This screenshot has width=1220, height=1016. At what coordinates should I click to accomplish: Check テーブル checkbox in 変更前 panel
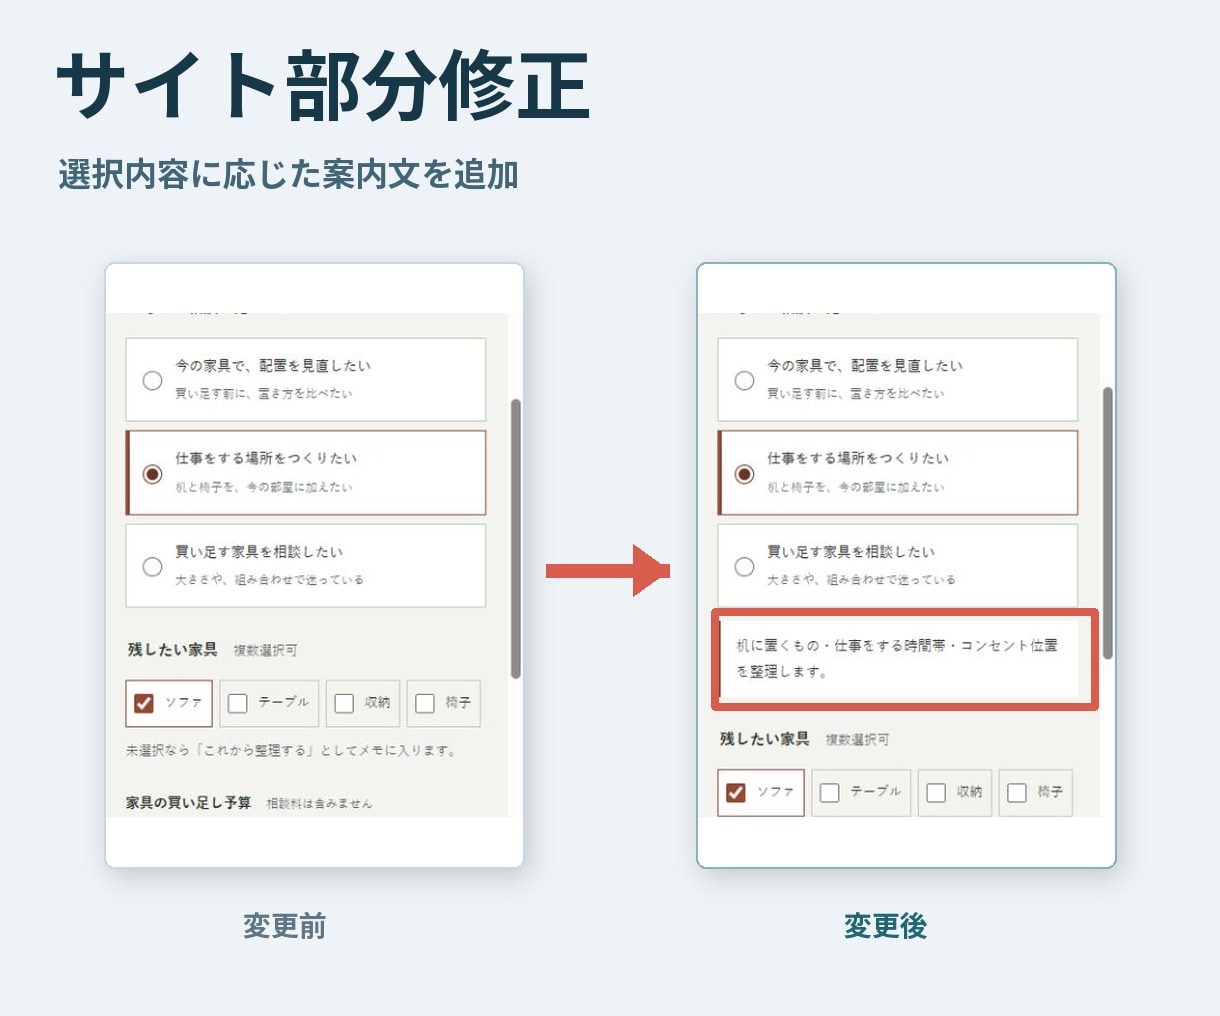click(x=238, y=703)
